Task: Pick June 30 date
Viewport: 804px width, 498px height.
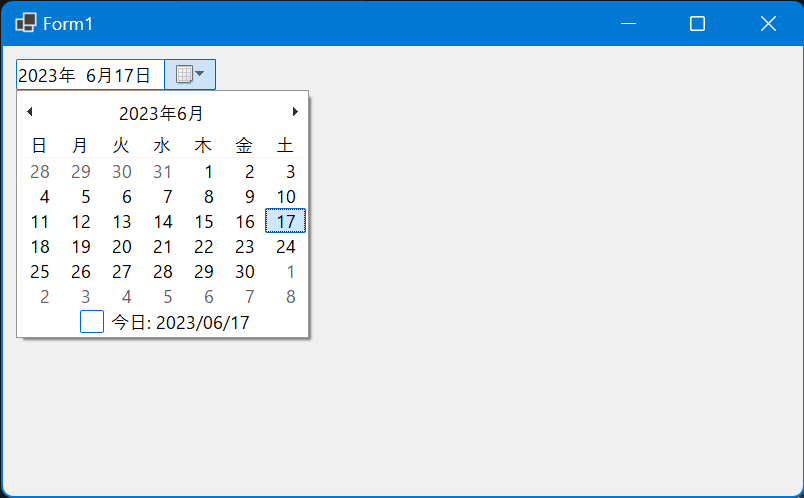Action: click(x=245, y=272)
